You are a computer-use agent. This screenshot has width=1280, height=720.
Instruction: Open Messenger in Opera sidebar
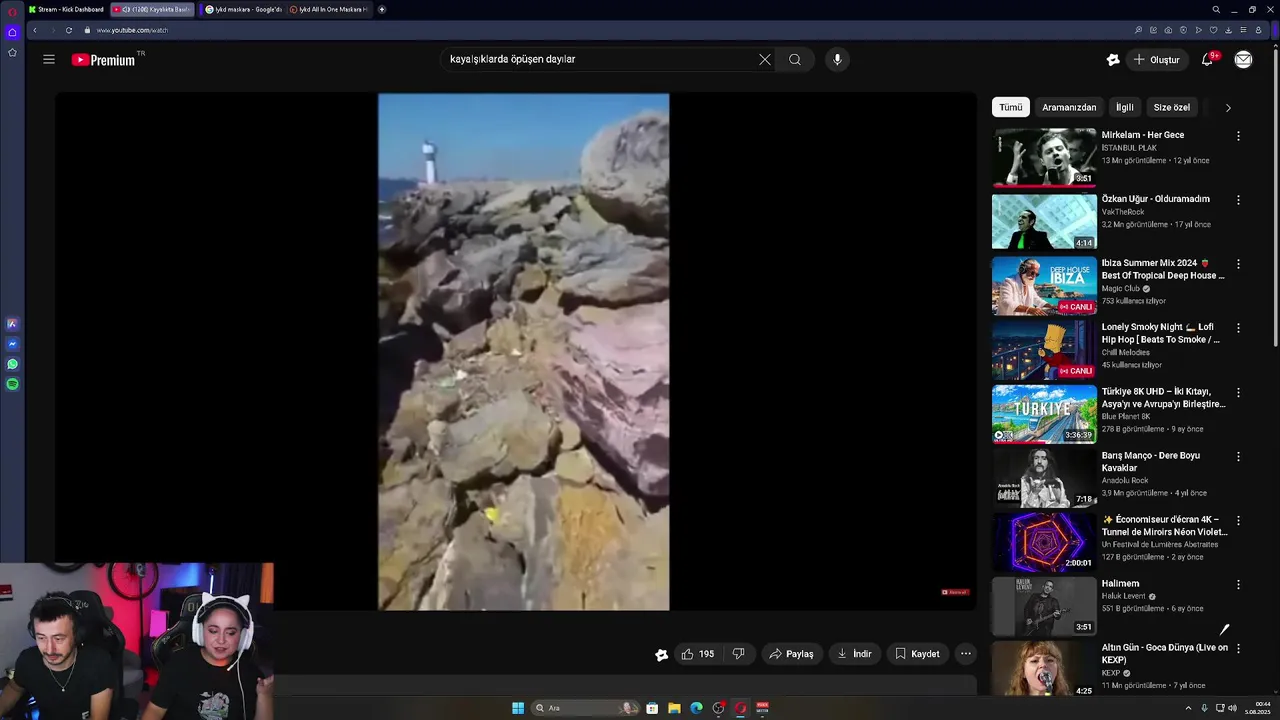tap(12, 344)
